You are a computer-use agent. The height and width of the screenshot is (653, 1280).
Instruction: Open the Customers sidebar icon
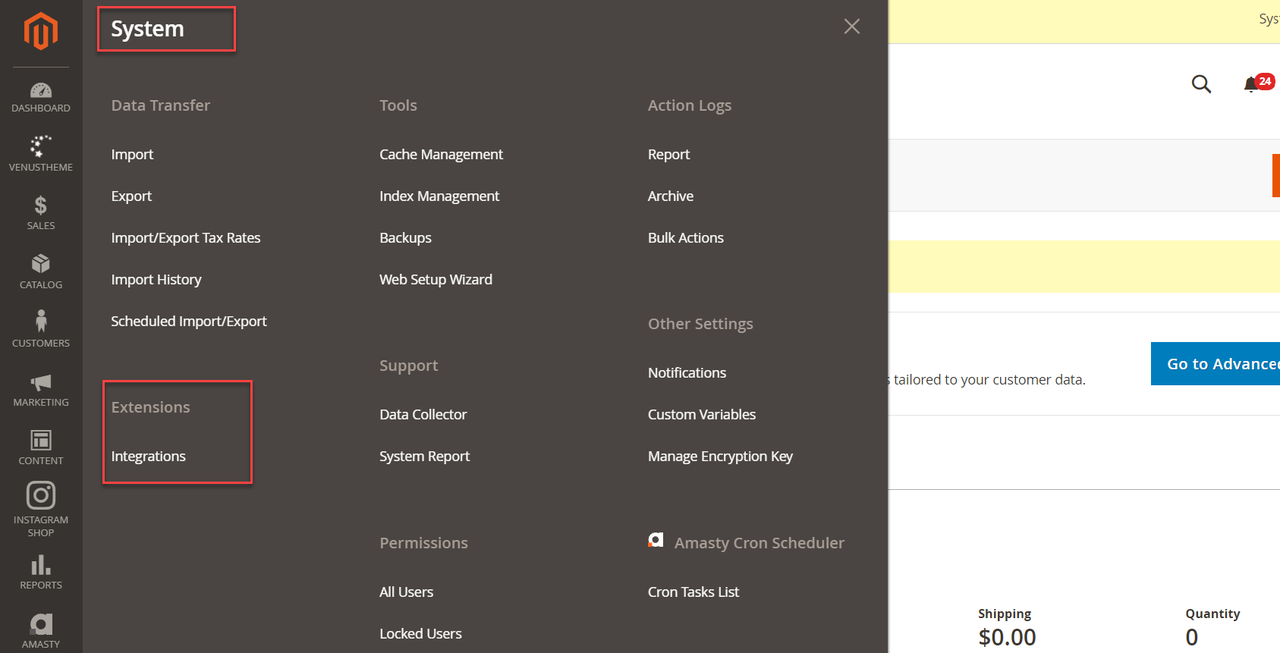point(41,329)
